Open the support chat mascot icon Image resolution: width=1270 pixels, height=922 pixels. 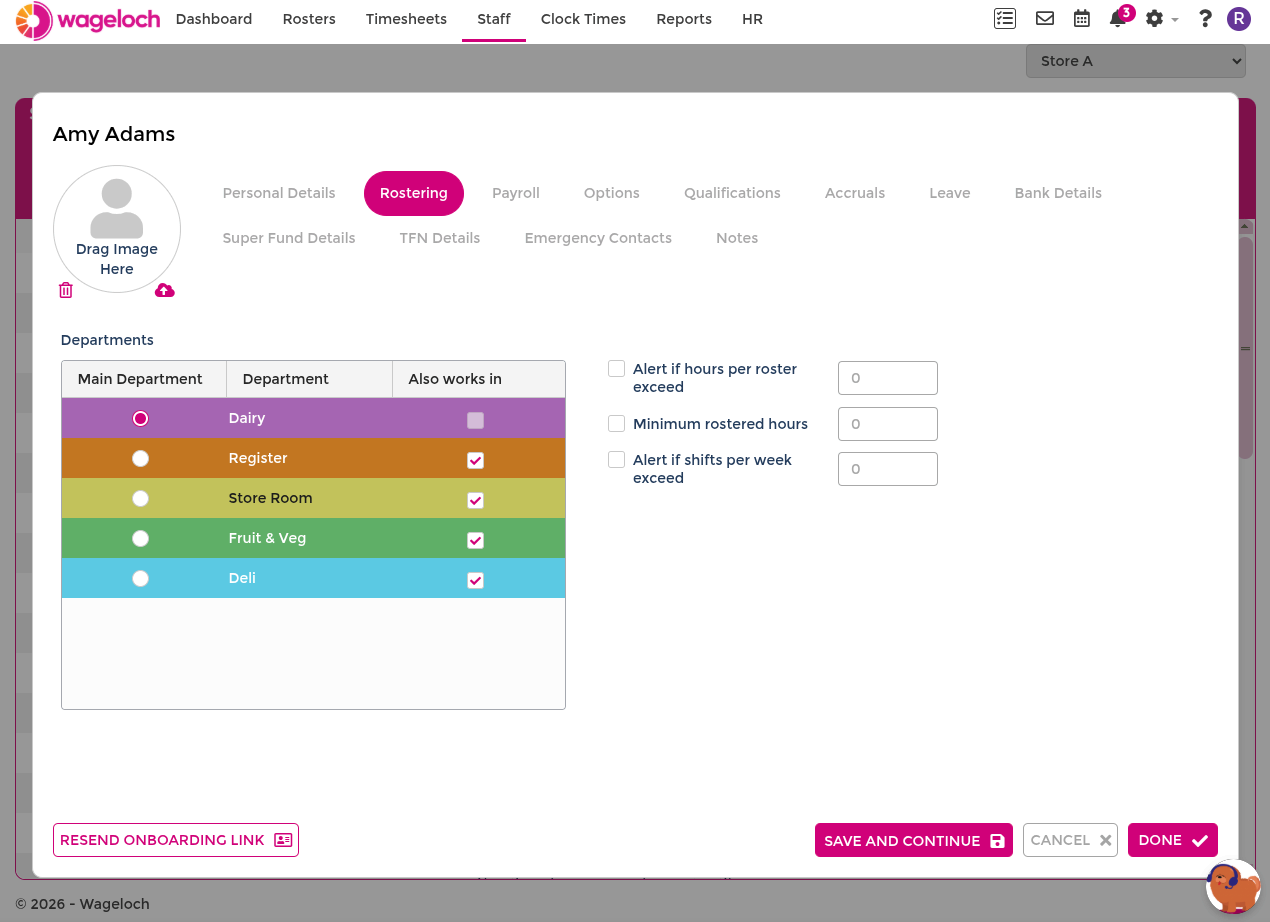1233,887
